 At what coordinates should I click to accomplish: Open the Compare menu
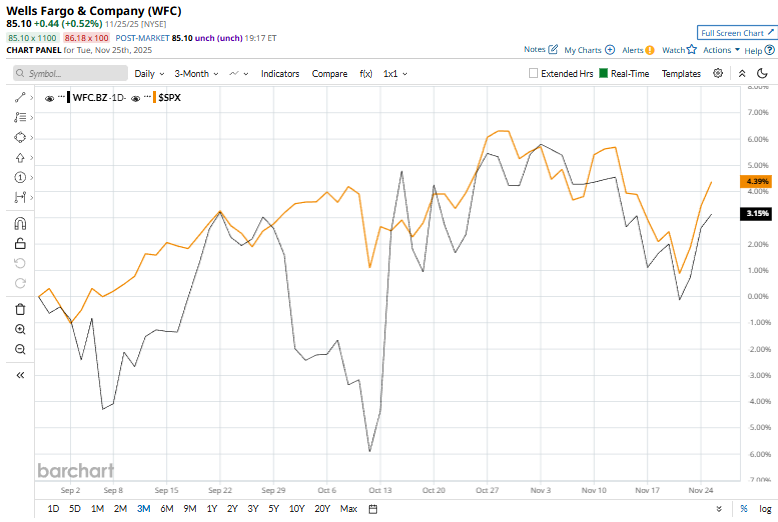click(329, 73)
